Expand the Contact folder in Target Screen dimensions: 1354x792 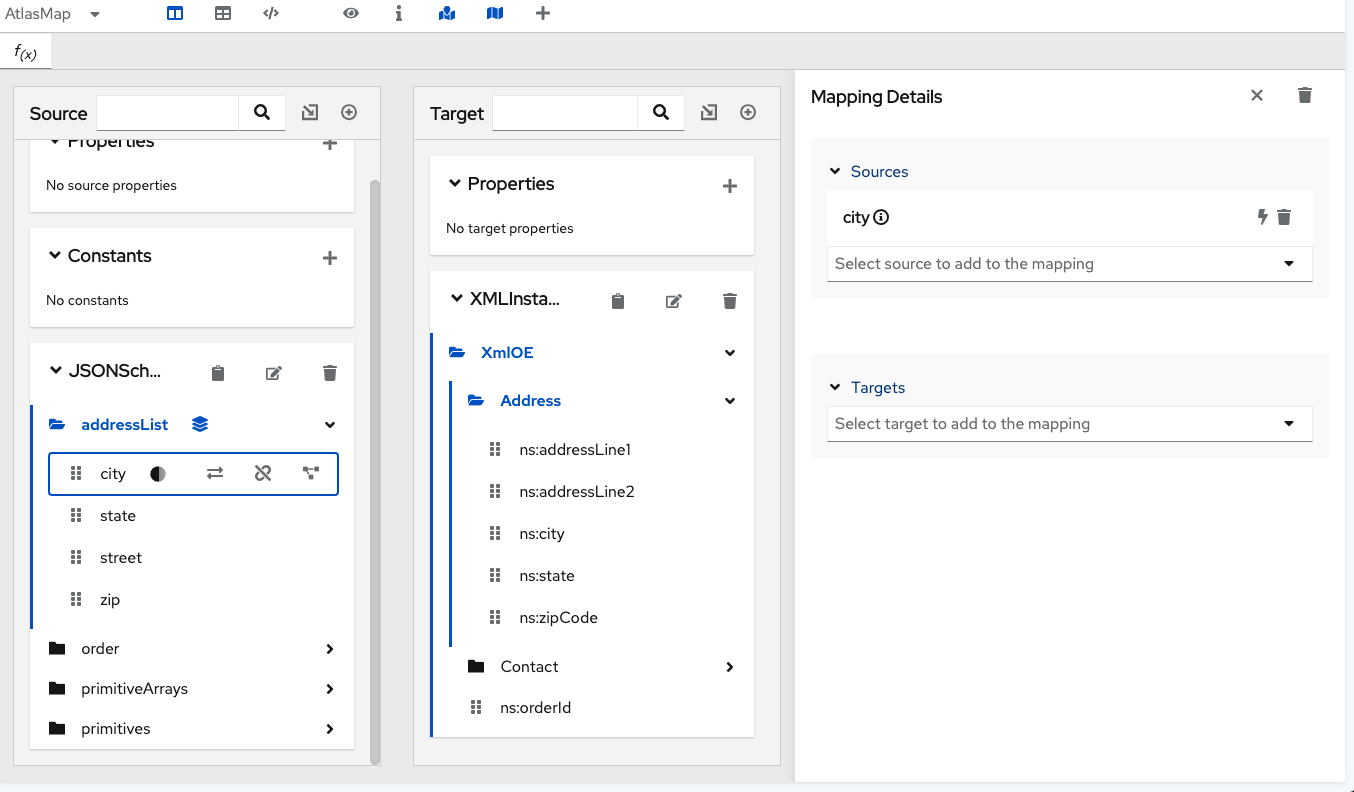730,667
